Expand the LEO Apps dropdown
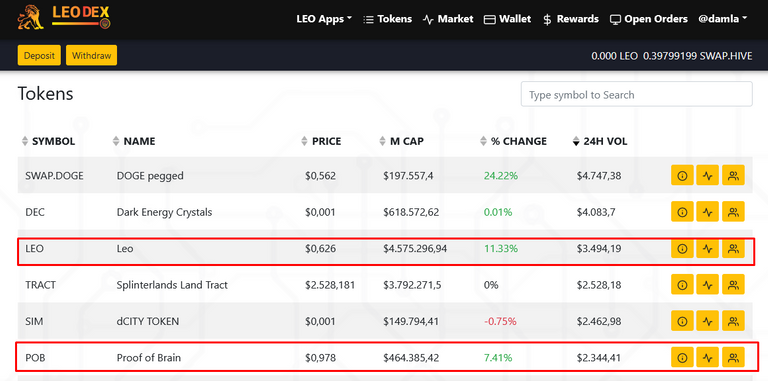Screen dimensions: 768x381 pyautogui.click(x=324, y=19)
